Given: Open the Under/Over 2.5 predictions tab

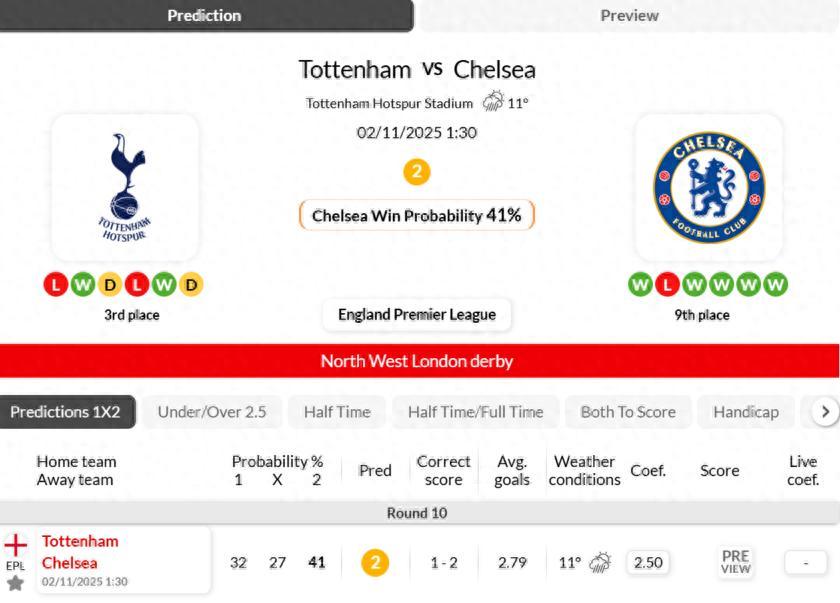Looking at the screenshot, I should [x=212, y=412].
